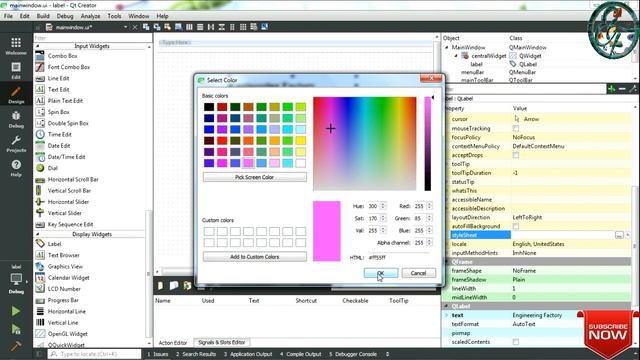Open the File menu
Image resolution: width=640 pixels, height=360 pixels.
(x=8, y=16)
